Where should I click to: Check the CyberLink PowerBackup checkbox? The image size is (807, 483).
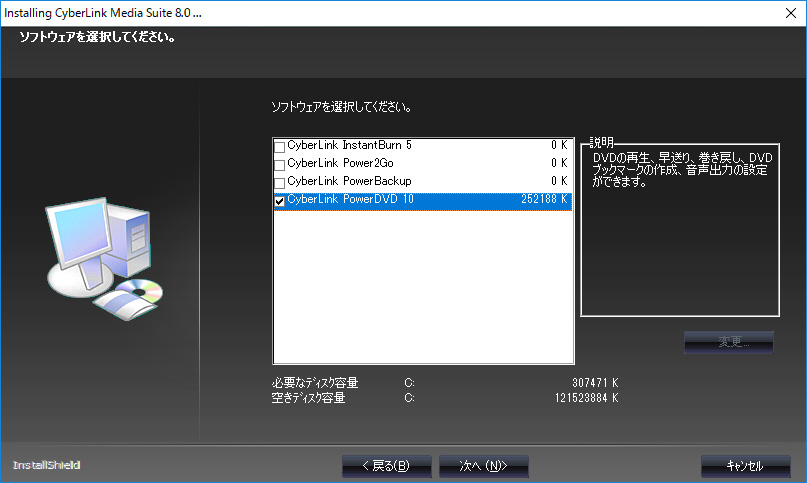pos(279,183)
